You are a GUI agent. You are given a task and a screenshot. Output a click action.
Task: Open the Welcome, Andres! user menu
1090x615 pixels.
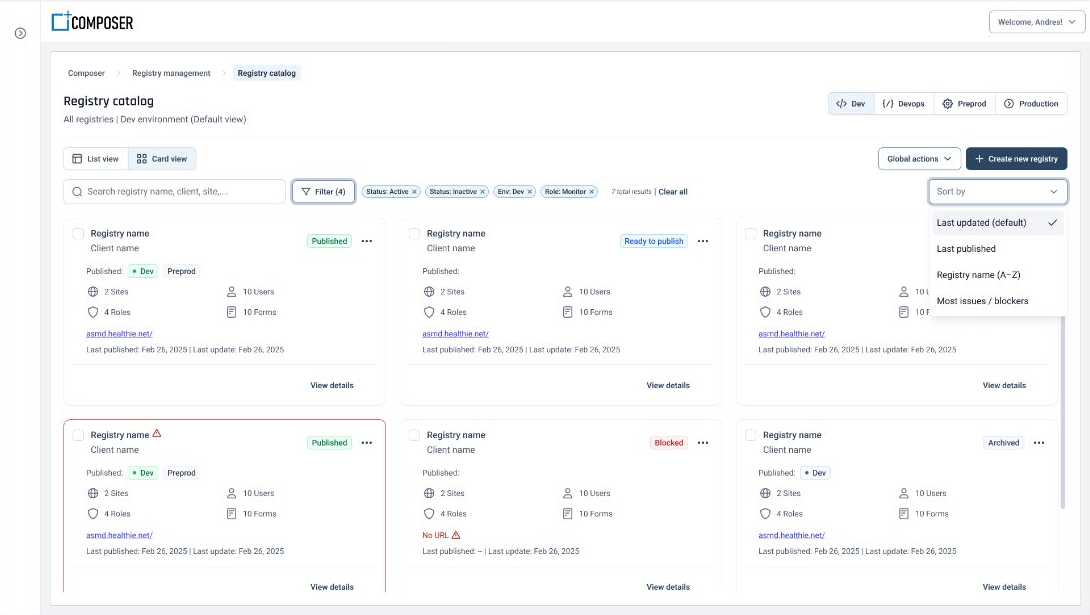(x=1036, y=22)
